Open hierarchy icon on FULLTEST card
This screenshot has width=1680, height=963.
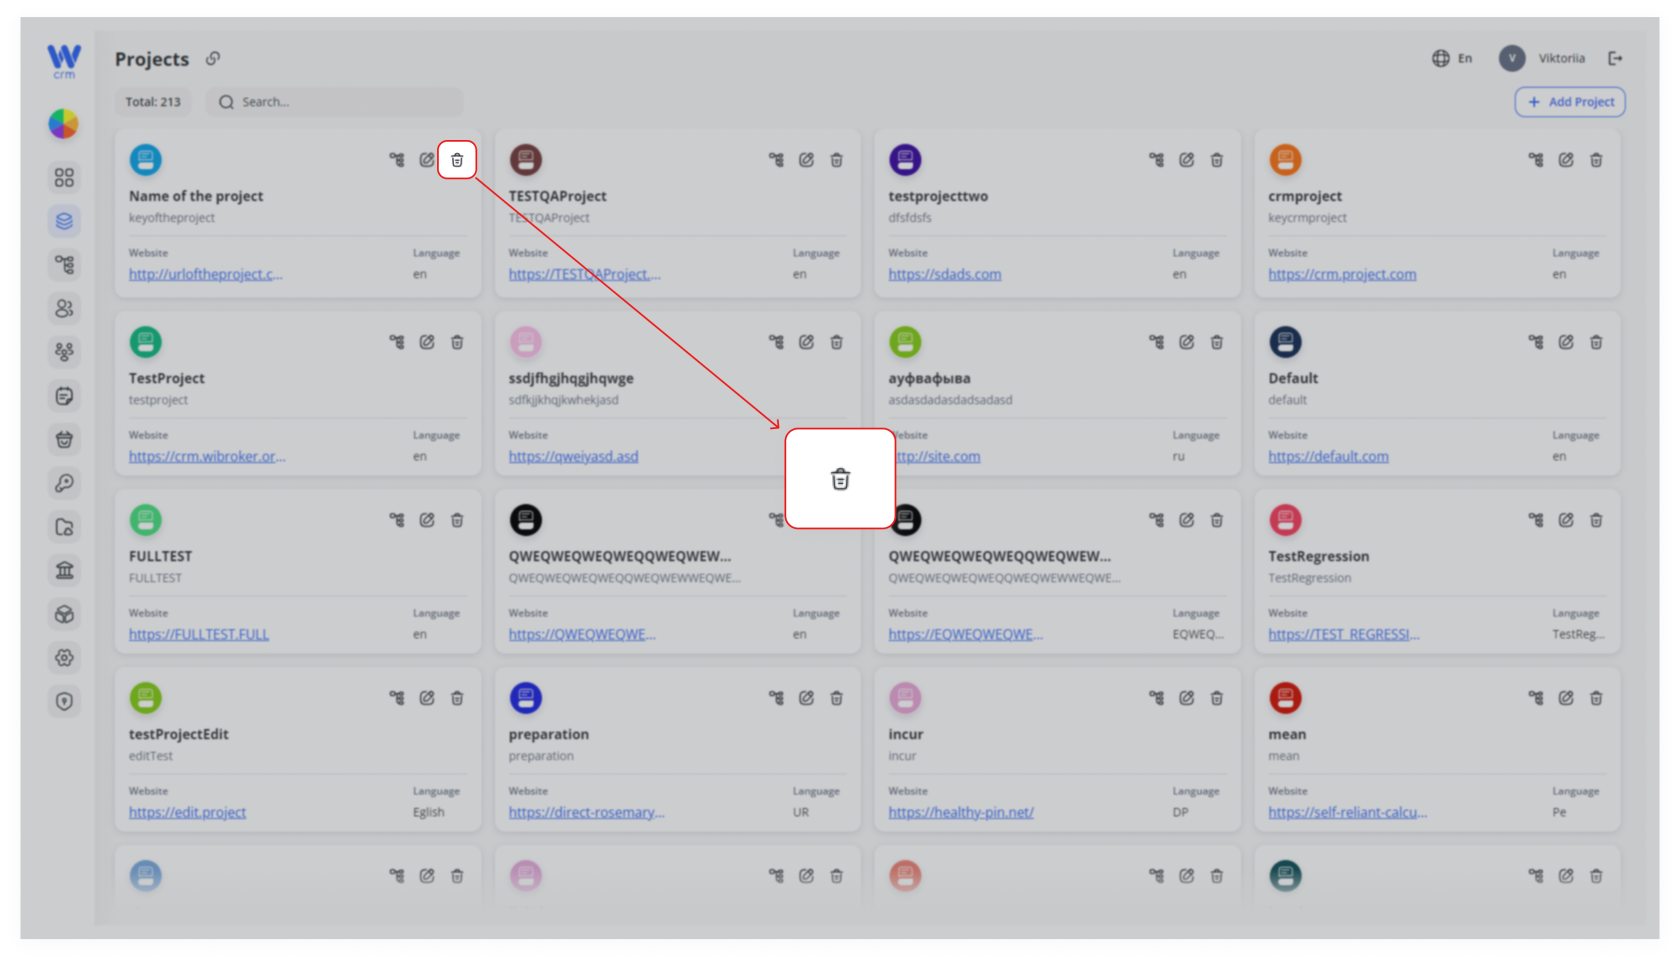pos(397,520)
